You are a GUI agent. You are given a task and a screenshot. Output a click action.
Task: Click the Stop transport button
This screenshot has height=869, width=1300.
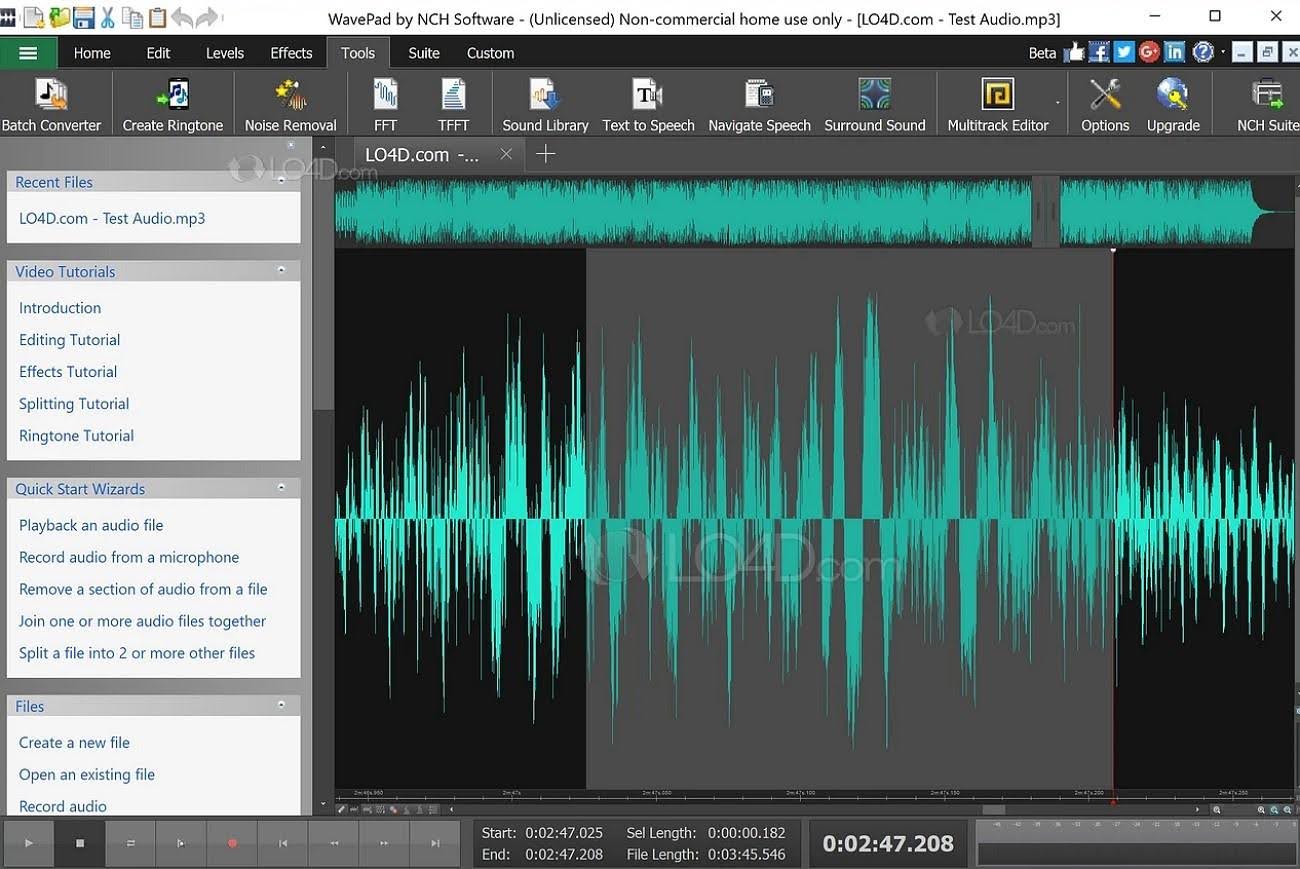tap(80, 843)
